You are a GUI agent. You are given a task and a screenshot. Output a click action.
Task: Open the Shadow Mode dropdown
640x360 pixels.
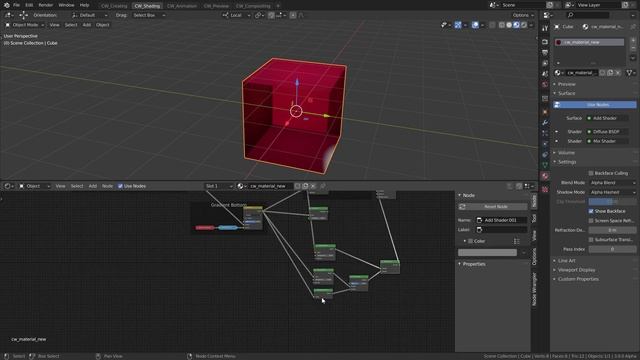(612, 192)
